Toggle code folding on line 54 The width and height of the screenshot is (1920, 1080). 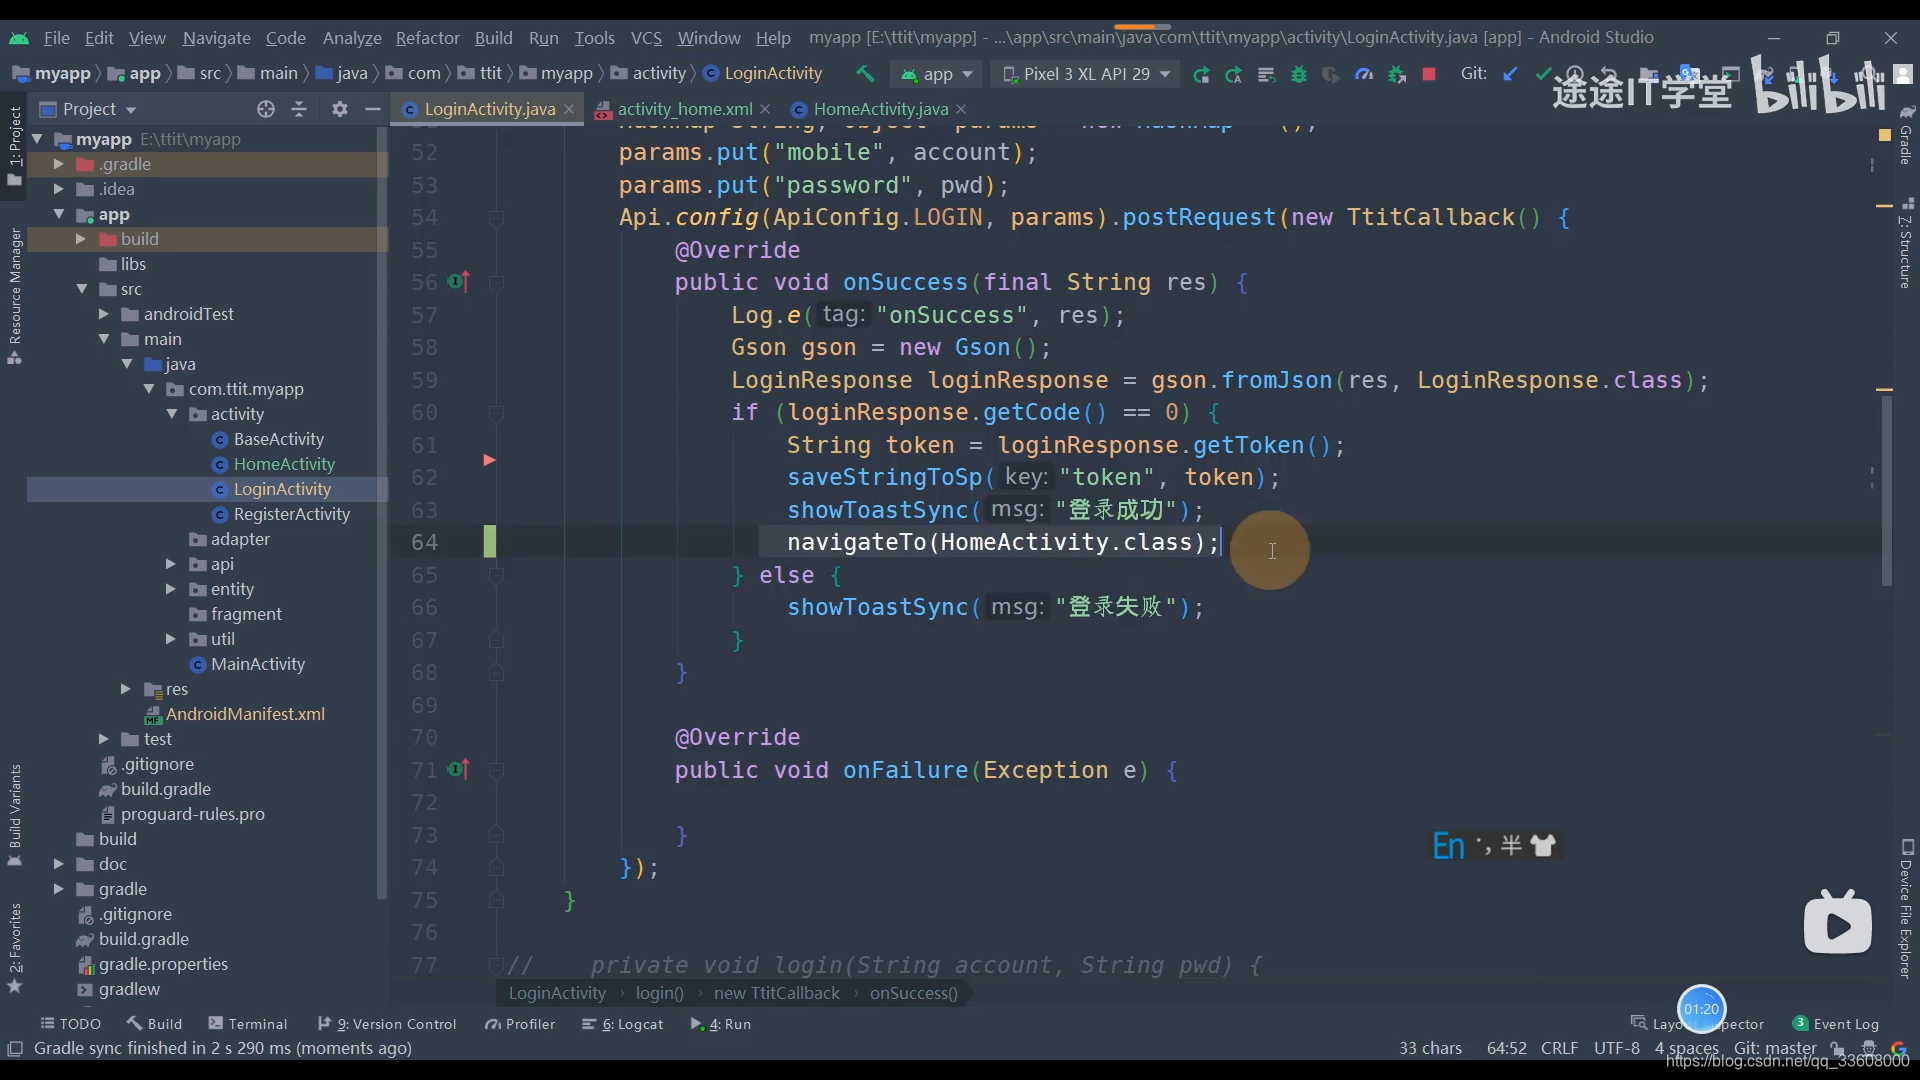click(496, 217)
